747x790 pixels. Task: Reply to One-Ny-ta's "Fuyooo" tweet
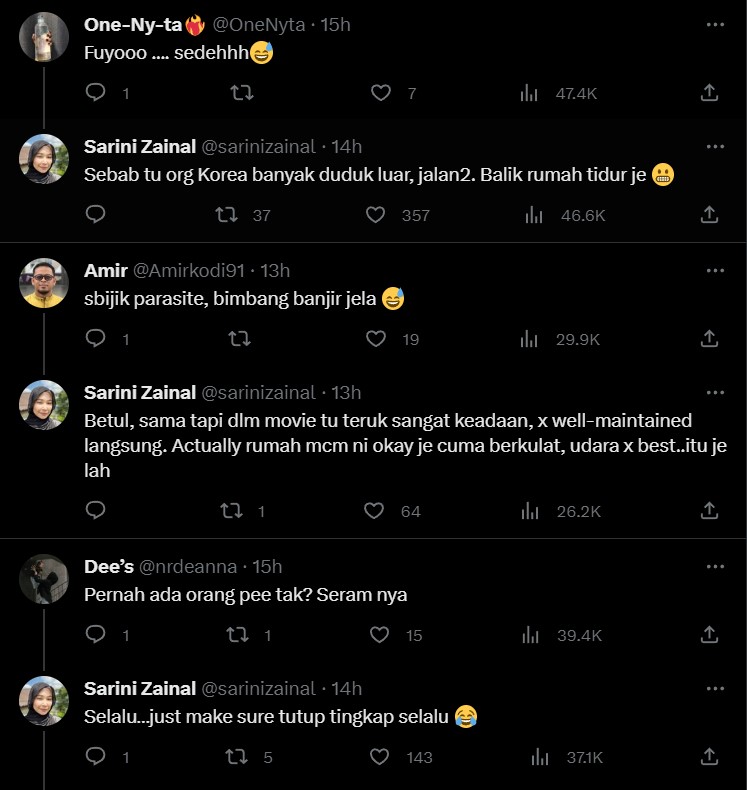(96, 93)
